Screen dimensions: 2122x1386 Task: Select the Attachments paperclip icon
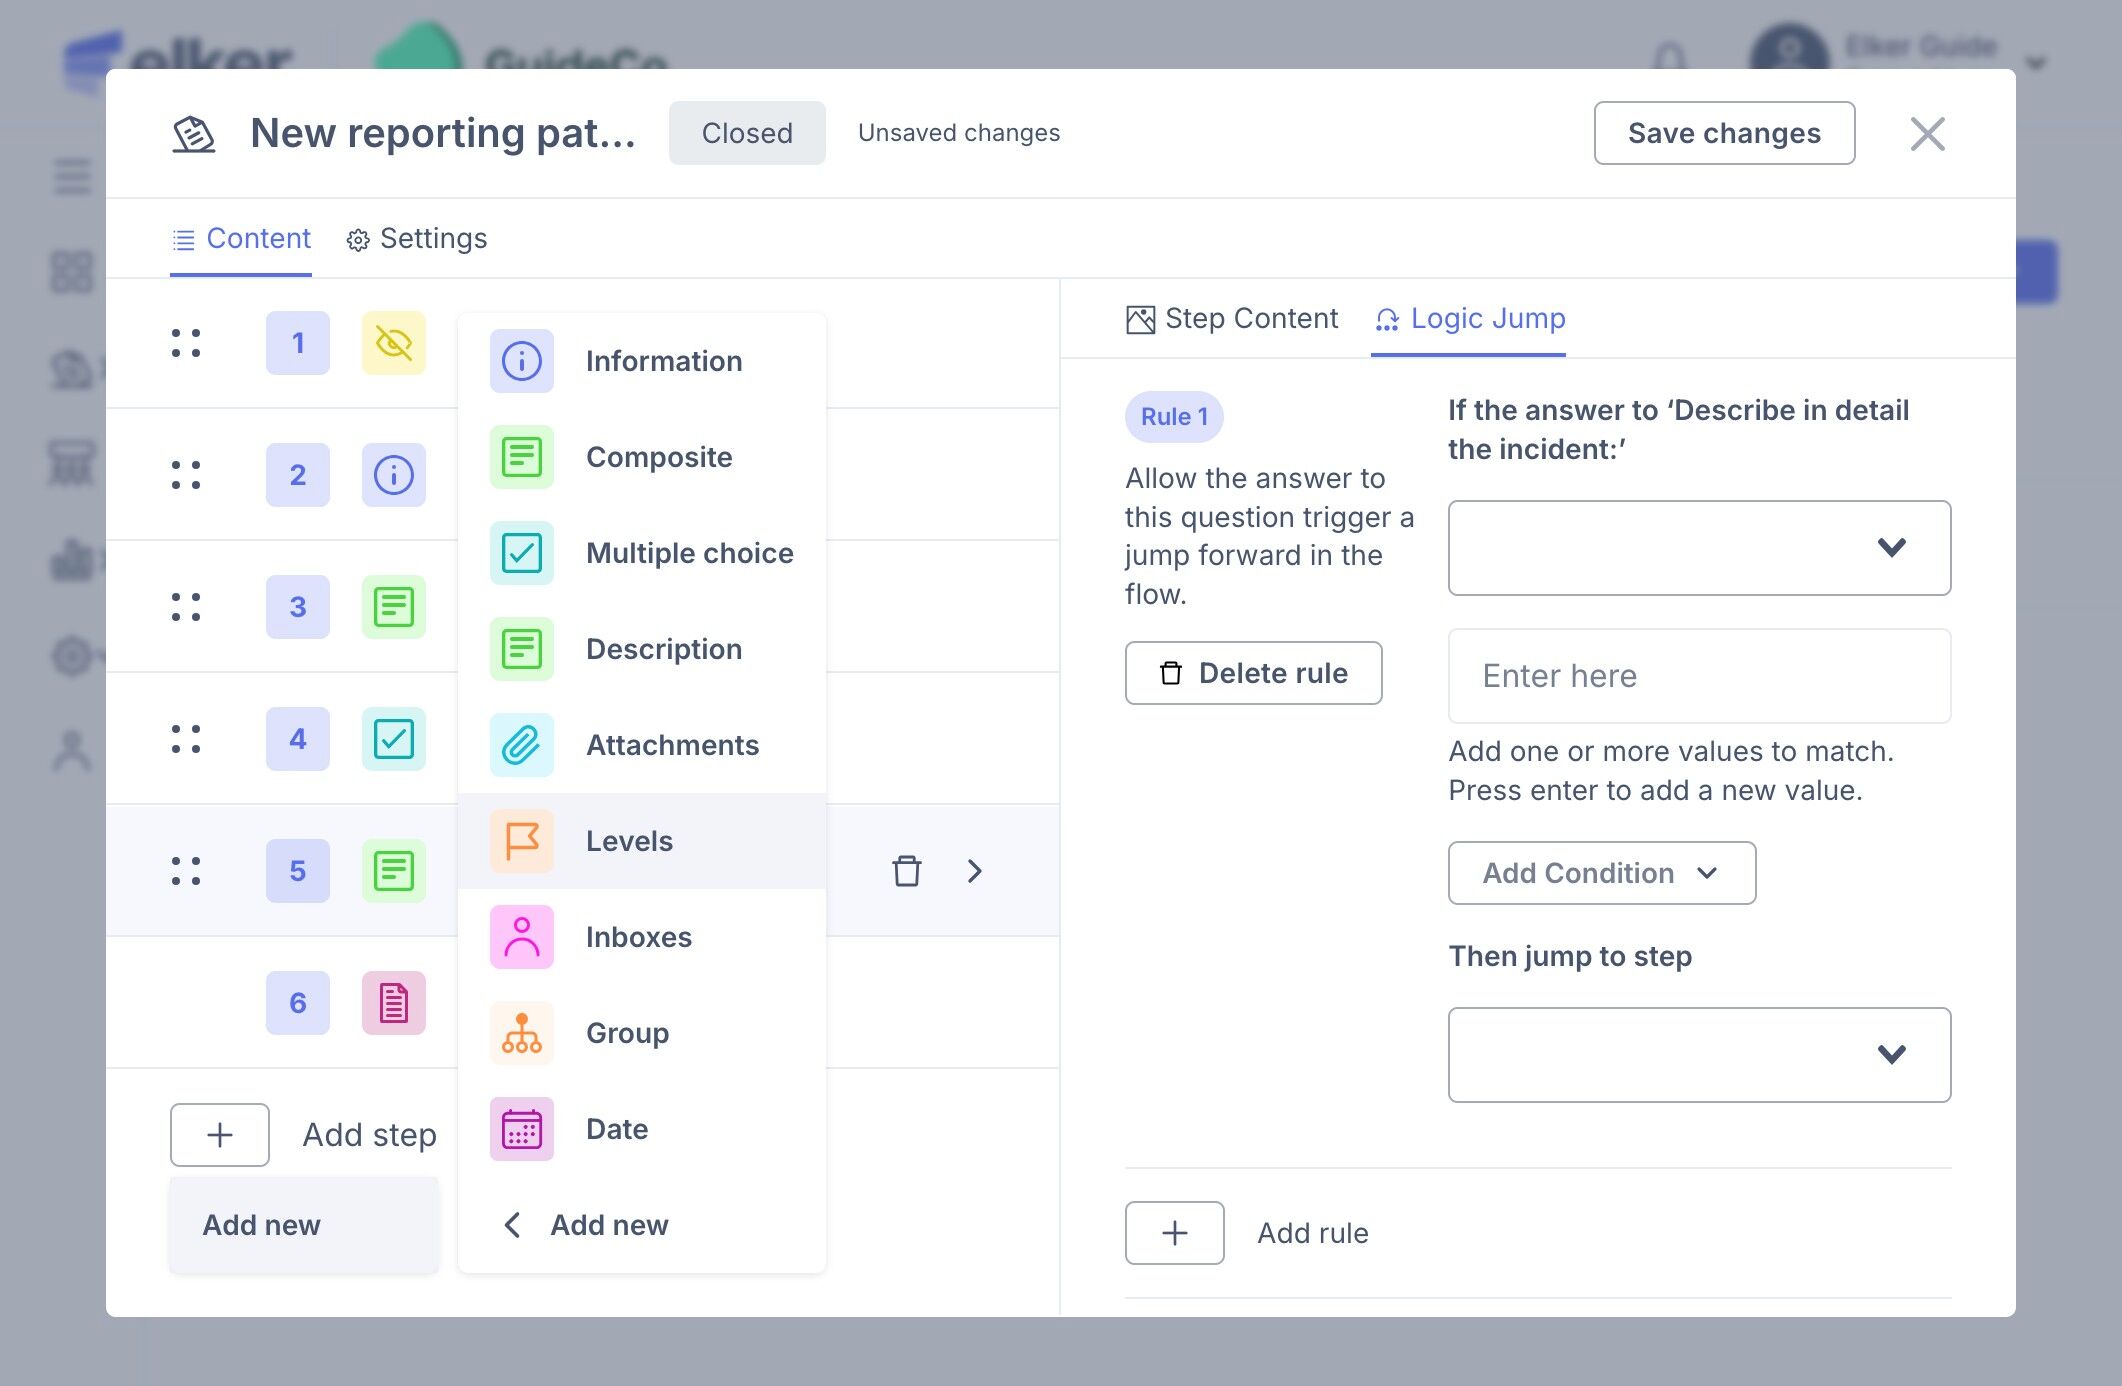521,745
